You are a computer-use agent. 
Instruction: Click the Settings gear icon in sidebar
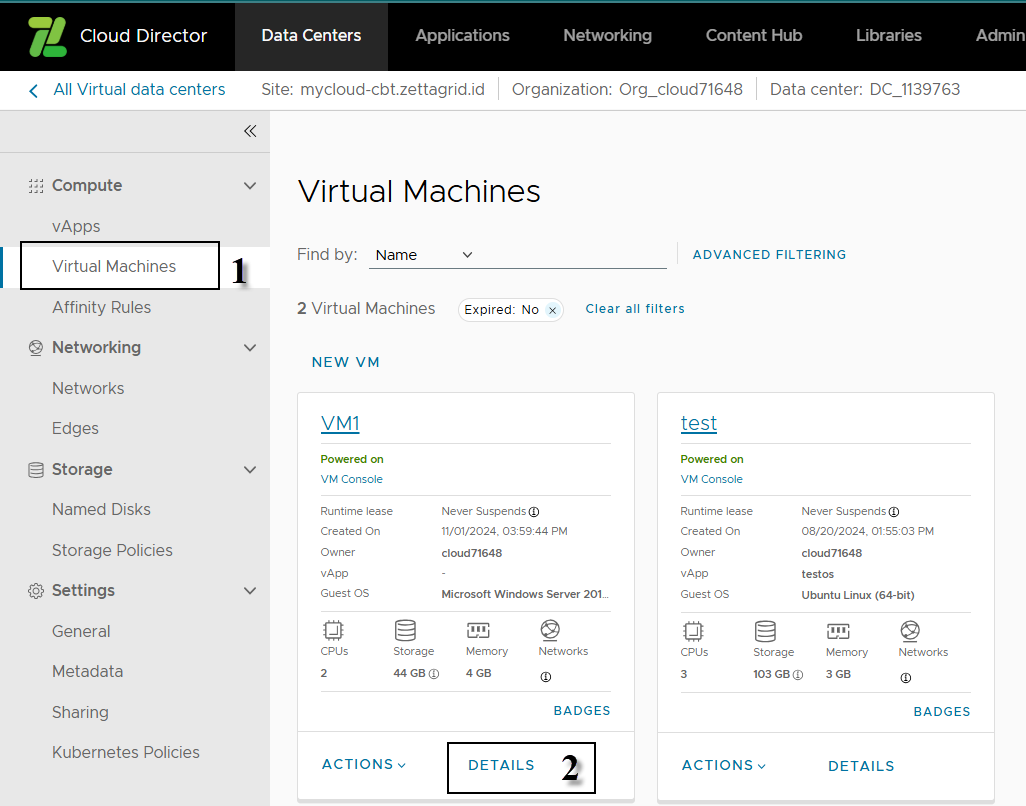click(36, 591)
